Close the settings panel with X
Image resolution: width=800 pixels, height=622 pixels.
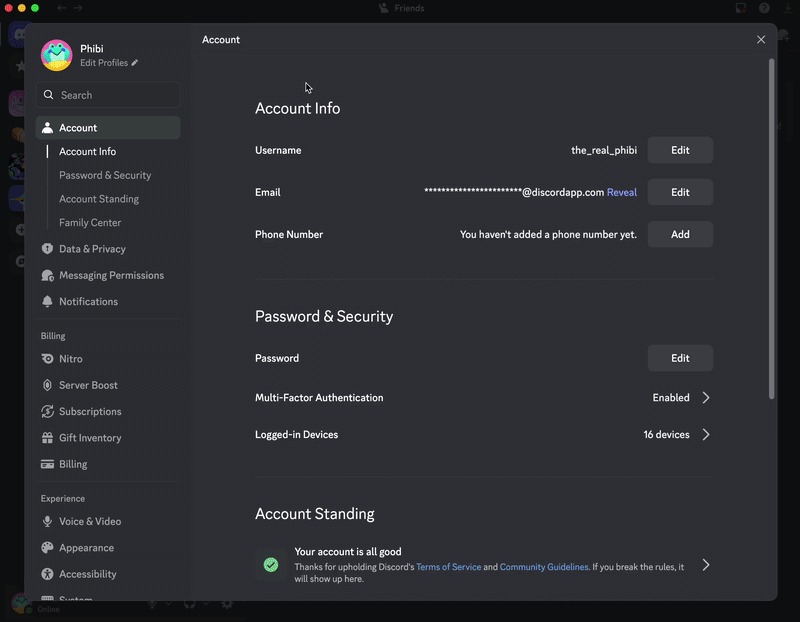coord(761,39)
